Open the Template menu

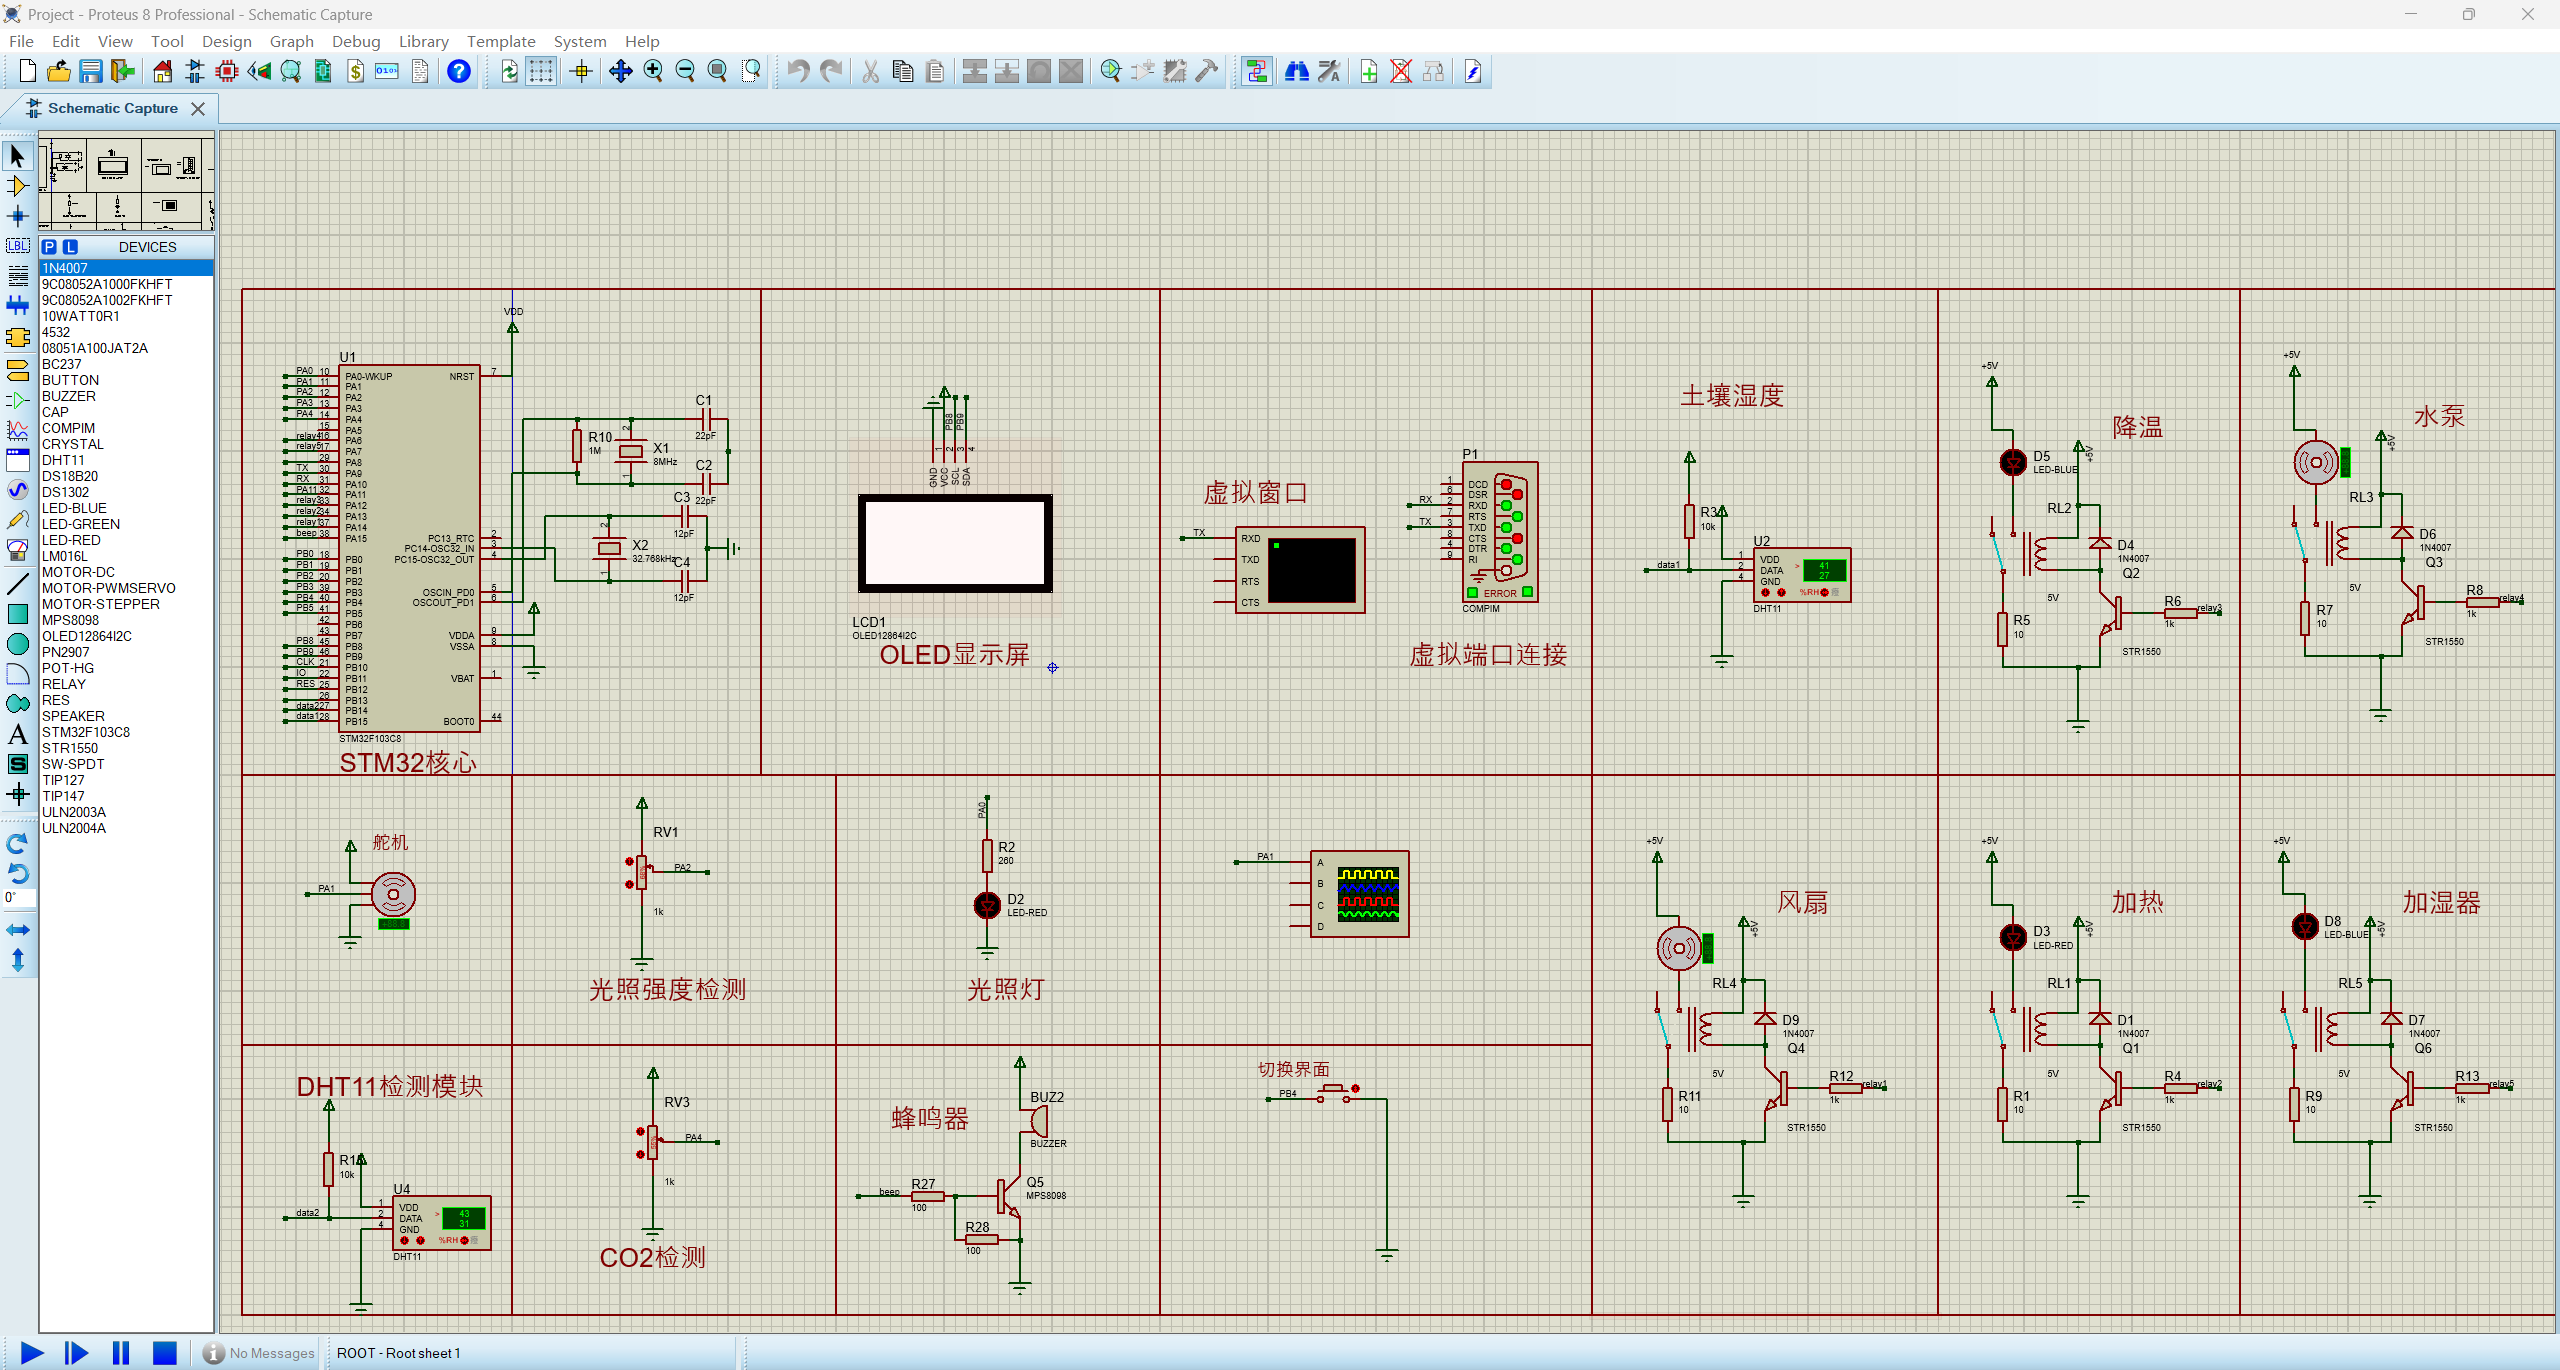click(501, 41)
